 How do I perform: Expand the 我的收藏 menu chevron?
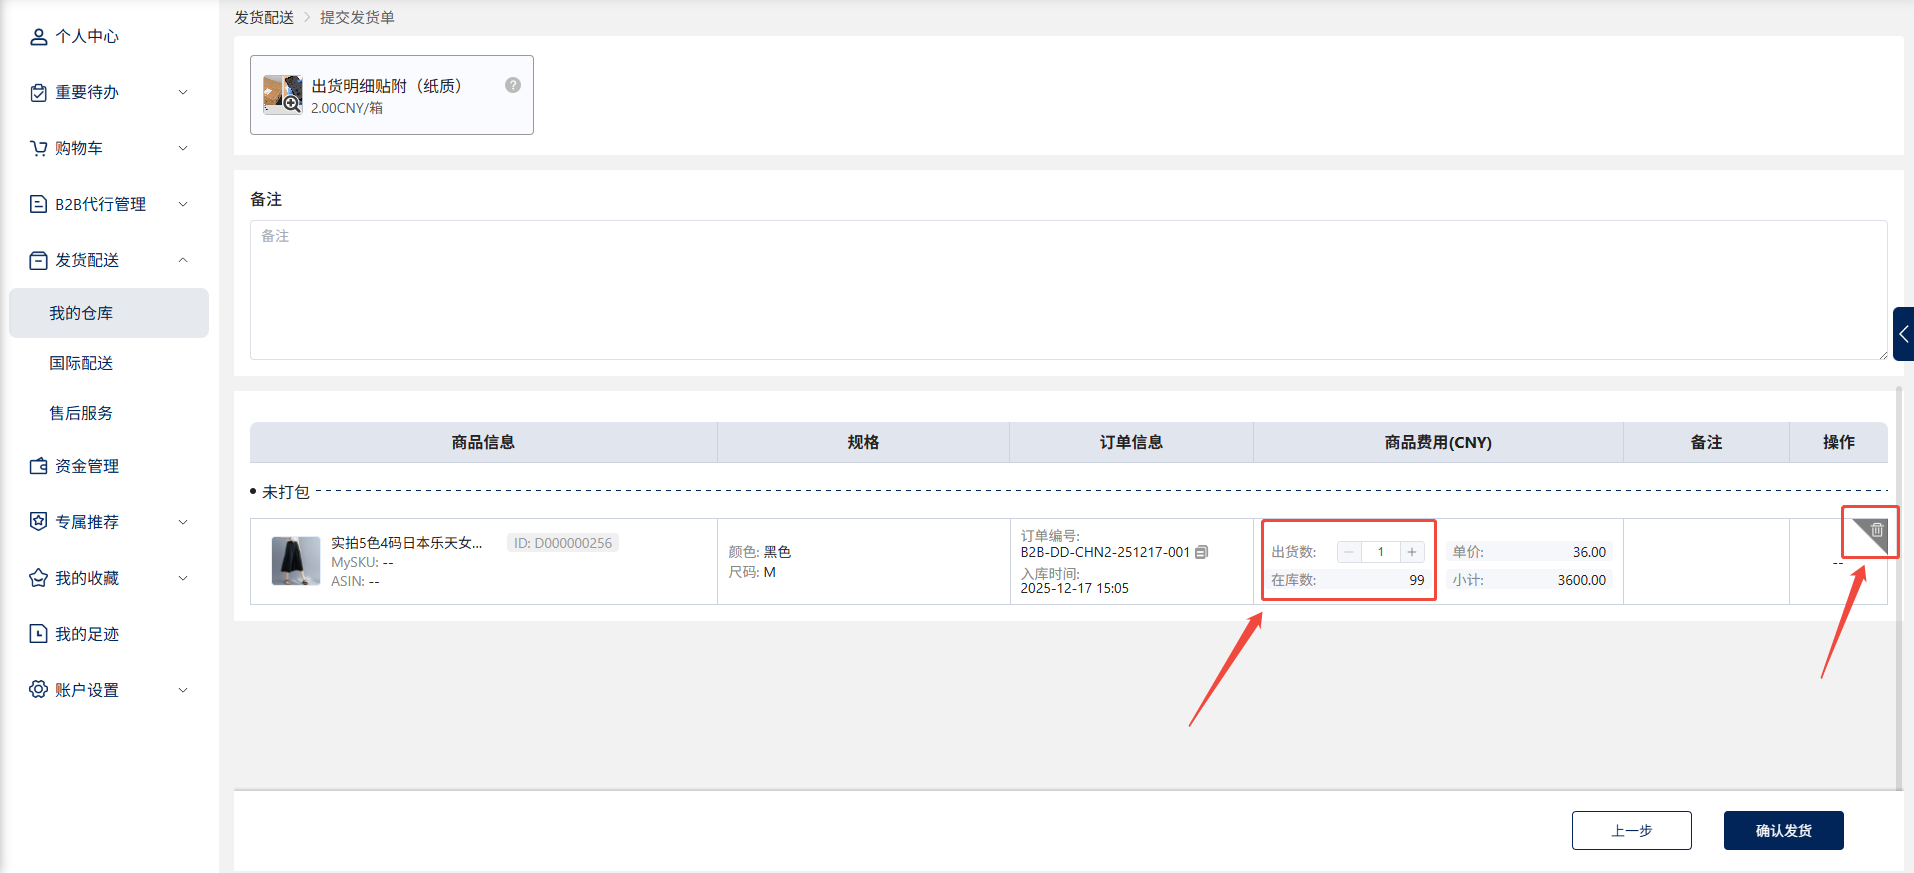(183, 578)
